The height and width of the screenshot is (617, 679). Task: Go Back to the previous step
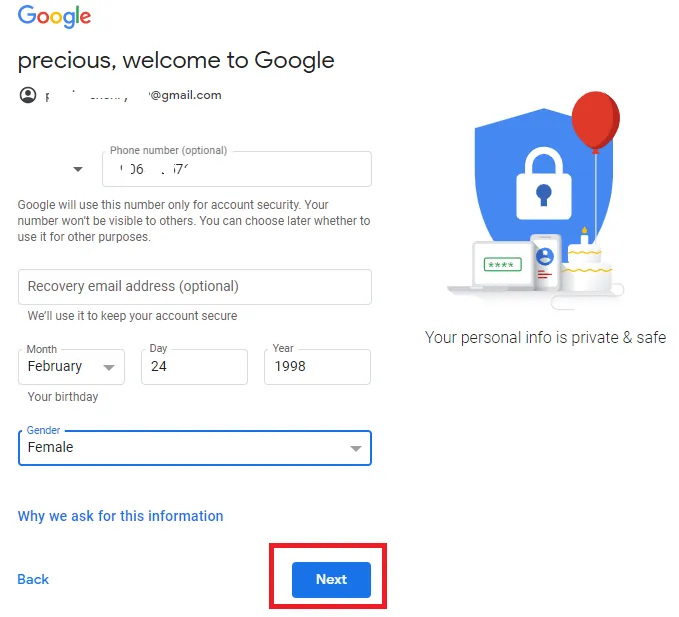[x=33, y=579]
